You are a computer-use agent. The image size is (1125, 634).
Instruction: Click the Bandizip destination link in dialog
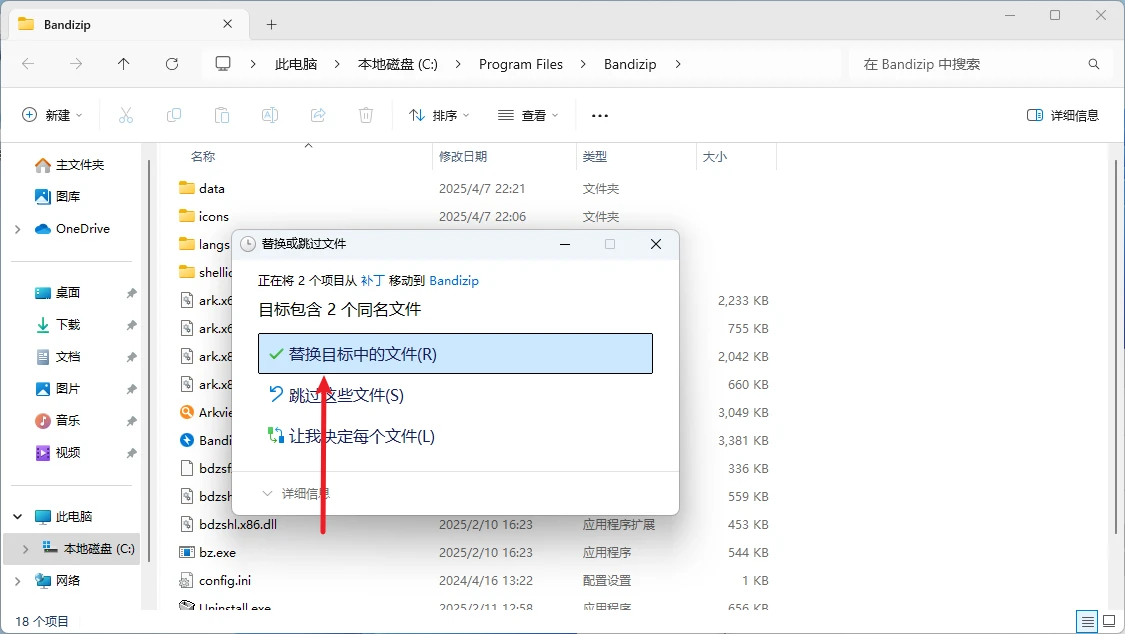point(454,280)
